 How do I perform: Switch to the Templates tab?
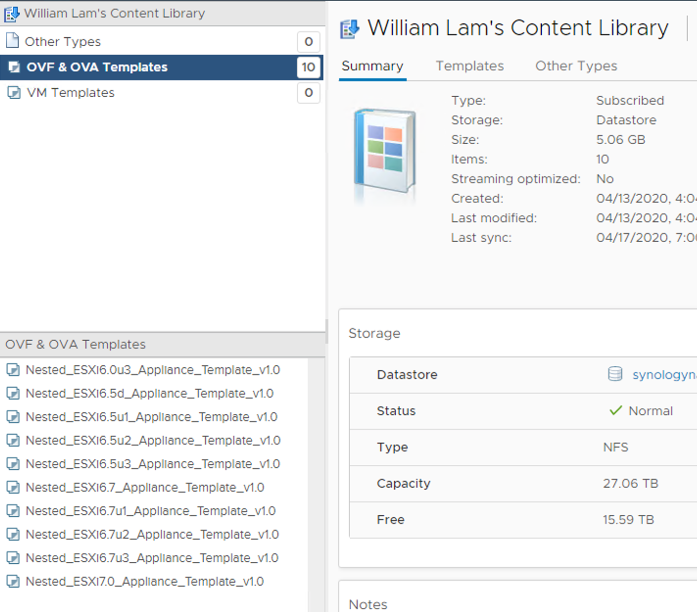(470, 66)
